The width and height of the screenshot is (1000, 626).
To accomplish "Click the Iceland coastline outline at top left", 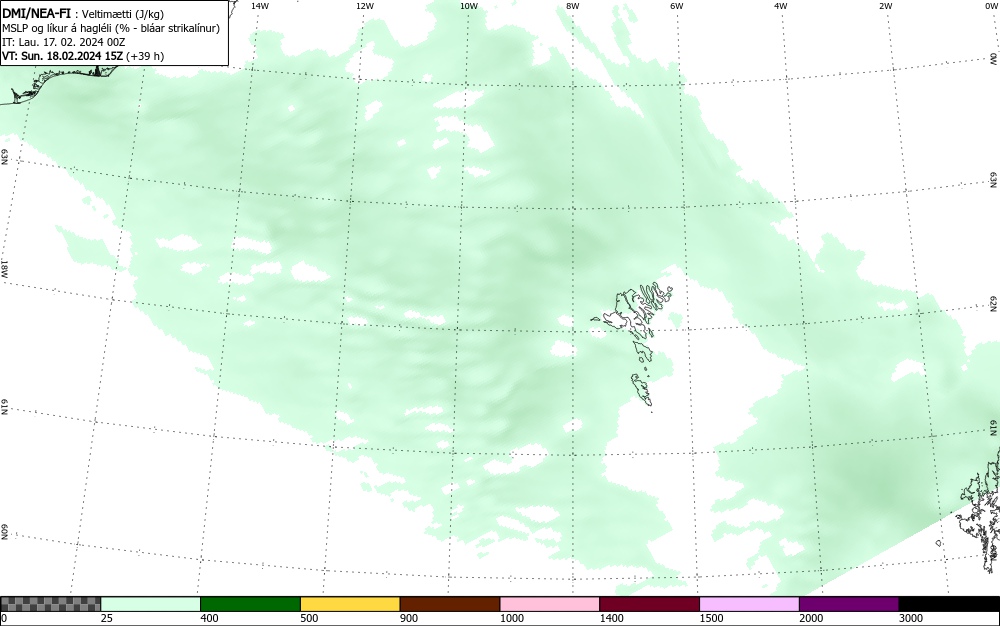I will (57, 83).
